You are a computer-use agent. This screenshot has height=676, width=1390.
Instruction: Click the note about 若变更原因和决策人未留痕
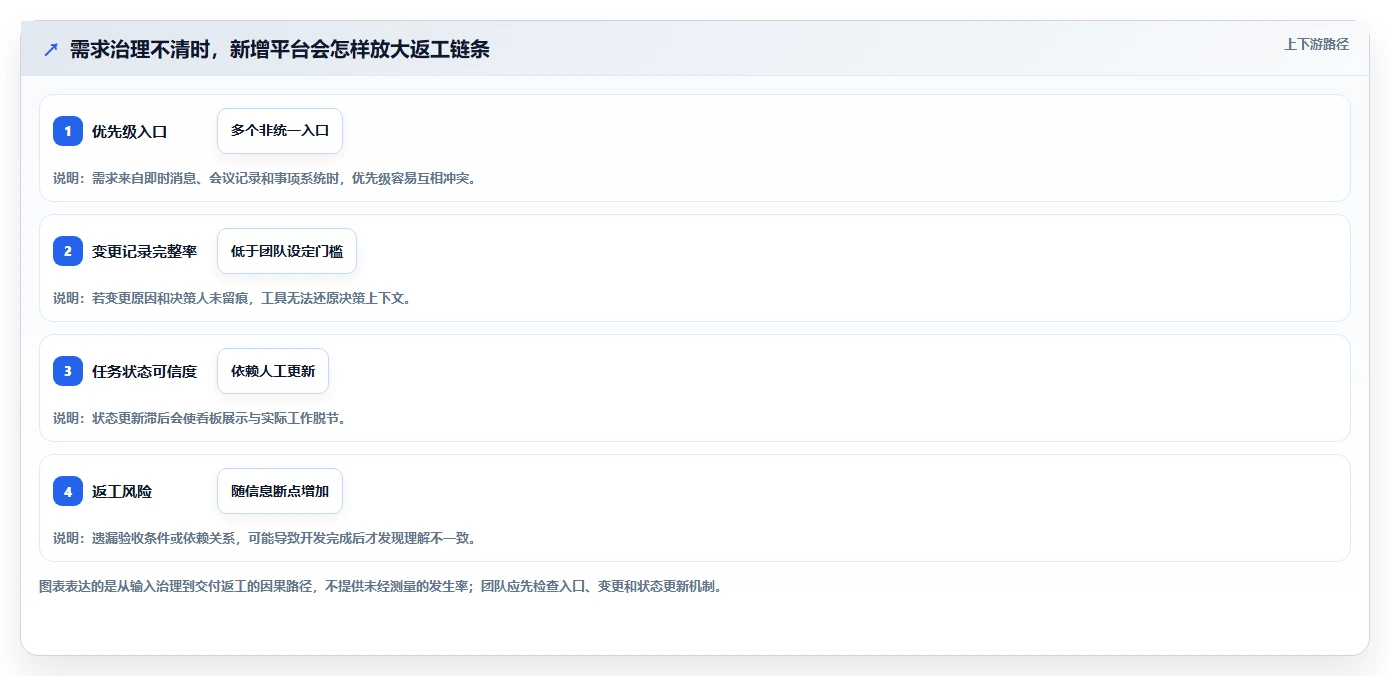tap(232, 298)
